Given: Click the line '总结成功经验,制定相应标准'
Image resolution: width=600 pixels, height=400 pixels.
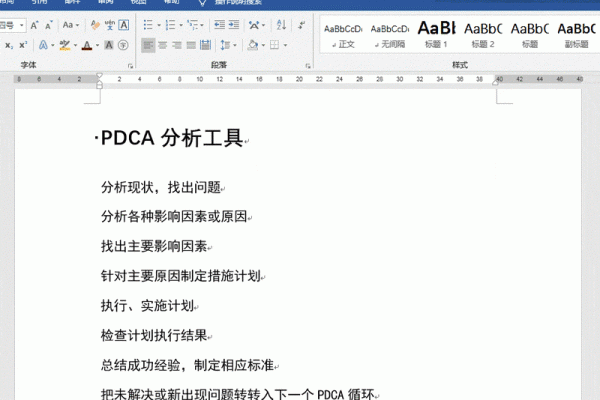Looking at the screenshot, I should (x=188, y=365).
